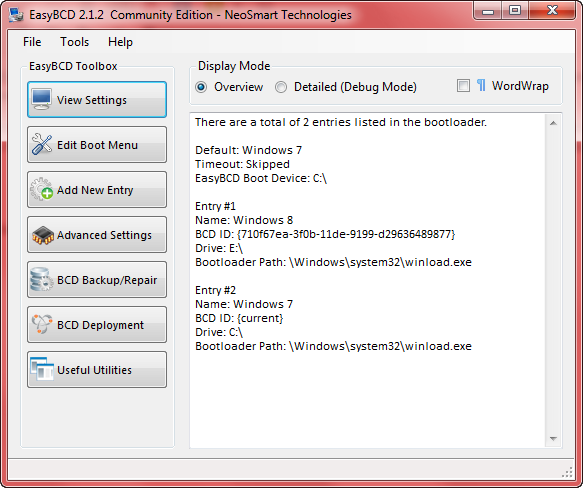The width and height of the screenshot is (583, 488).
Task: Click the scrollbar down arrow
Action: click(x=553, y=439)
